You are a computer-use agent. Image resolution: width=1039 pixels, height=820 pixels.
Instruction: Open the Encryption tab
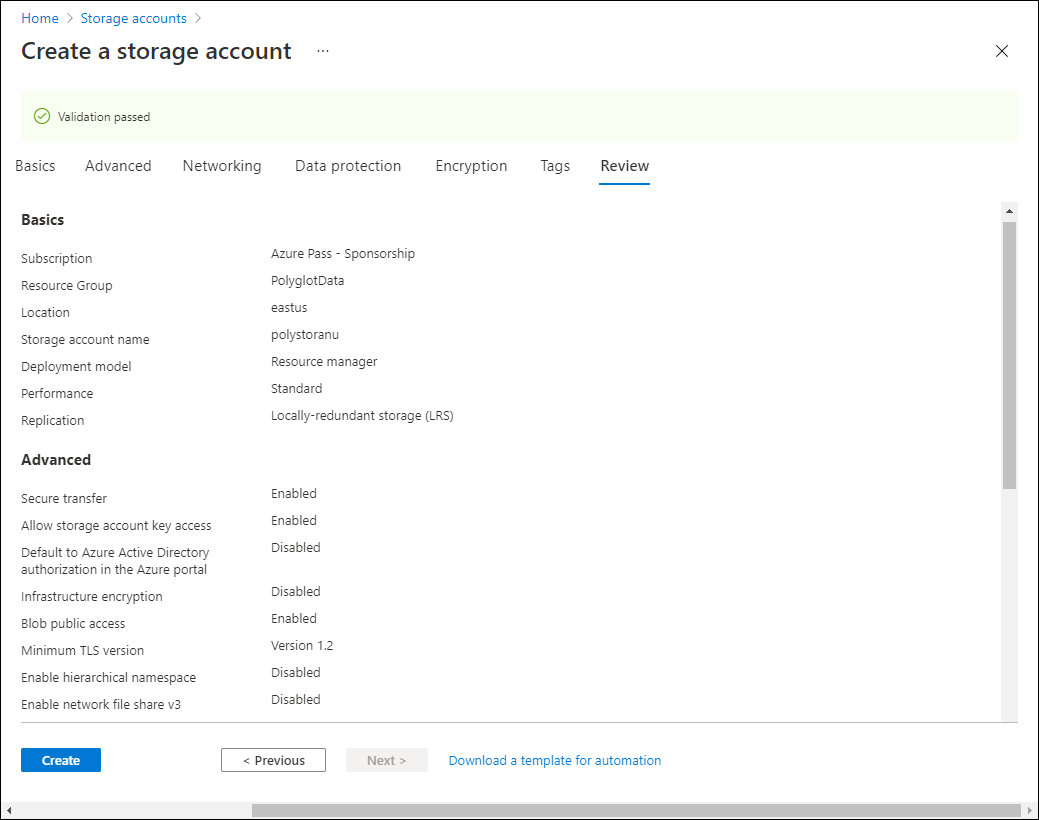(x=471, y=166)
